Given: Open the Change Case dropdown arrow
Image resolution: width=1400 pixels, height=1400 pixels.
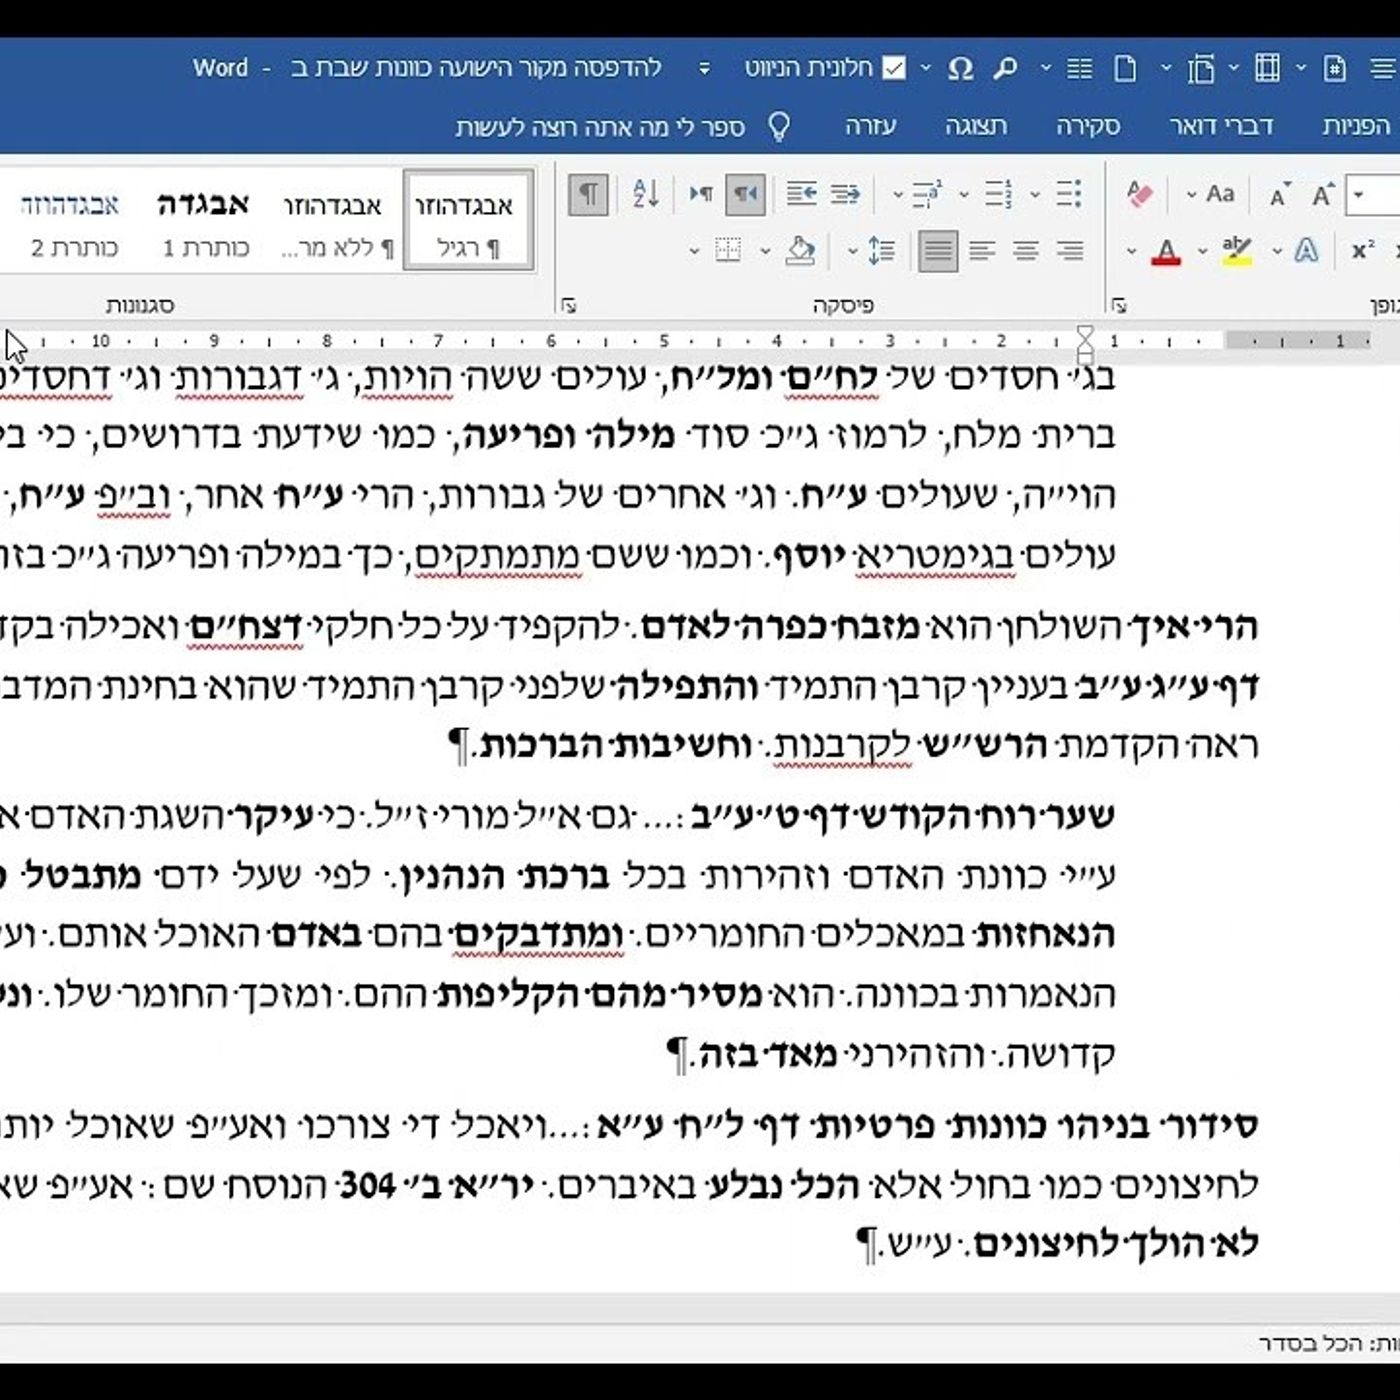Looking at the screenshot, I should click(x=1191, y=195).
